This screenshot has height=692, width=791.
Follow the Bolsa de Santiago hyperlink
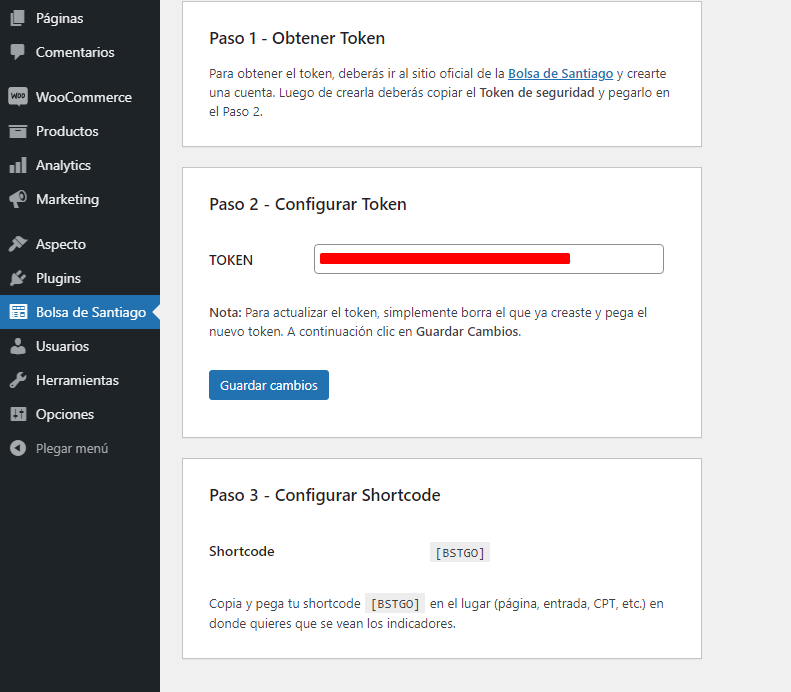pyautogui.click(x=560, y=74)
